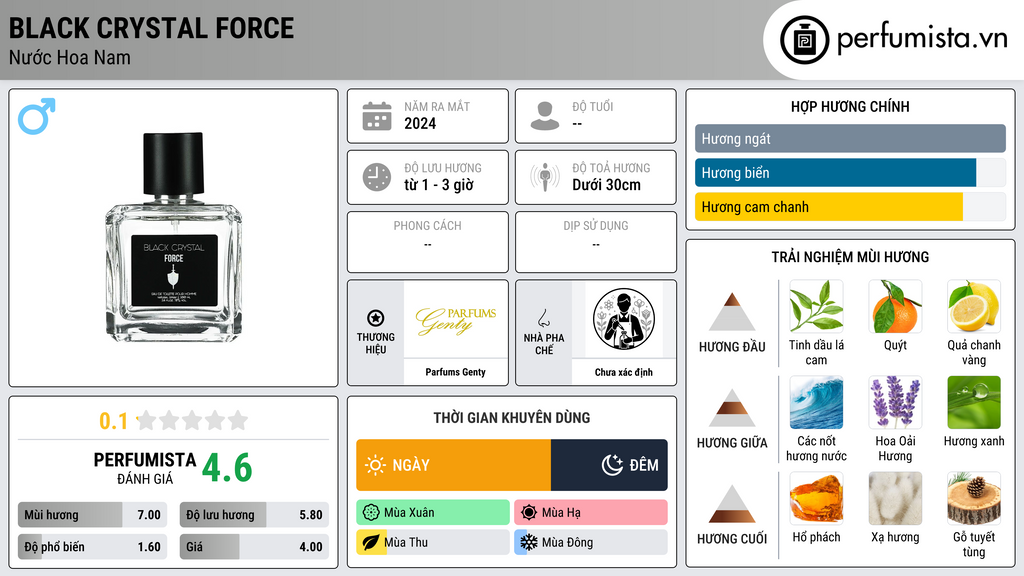Select the Ngày daytime section
This screenshot has width=1024, height=576.
coord(453,465)
